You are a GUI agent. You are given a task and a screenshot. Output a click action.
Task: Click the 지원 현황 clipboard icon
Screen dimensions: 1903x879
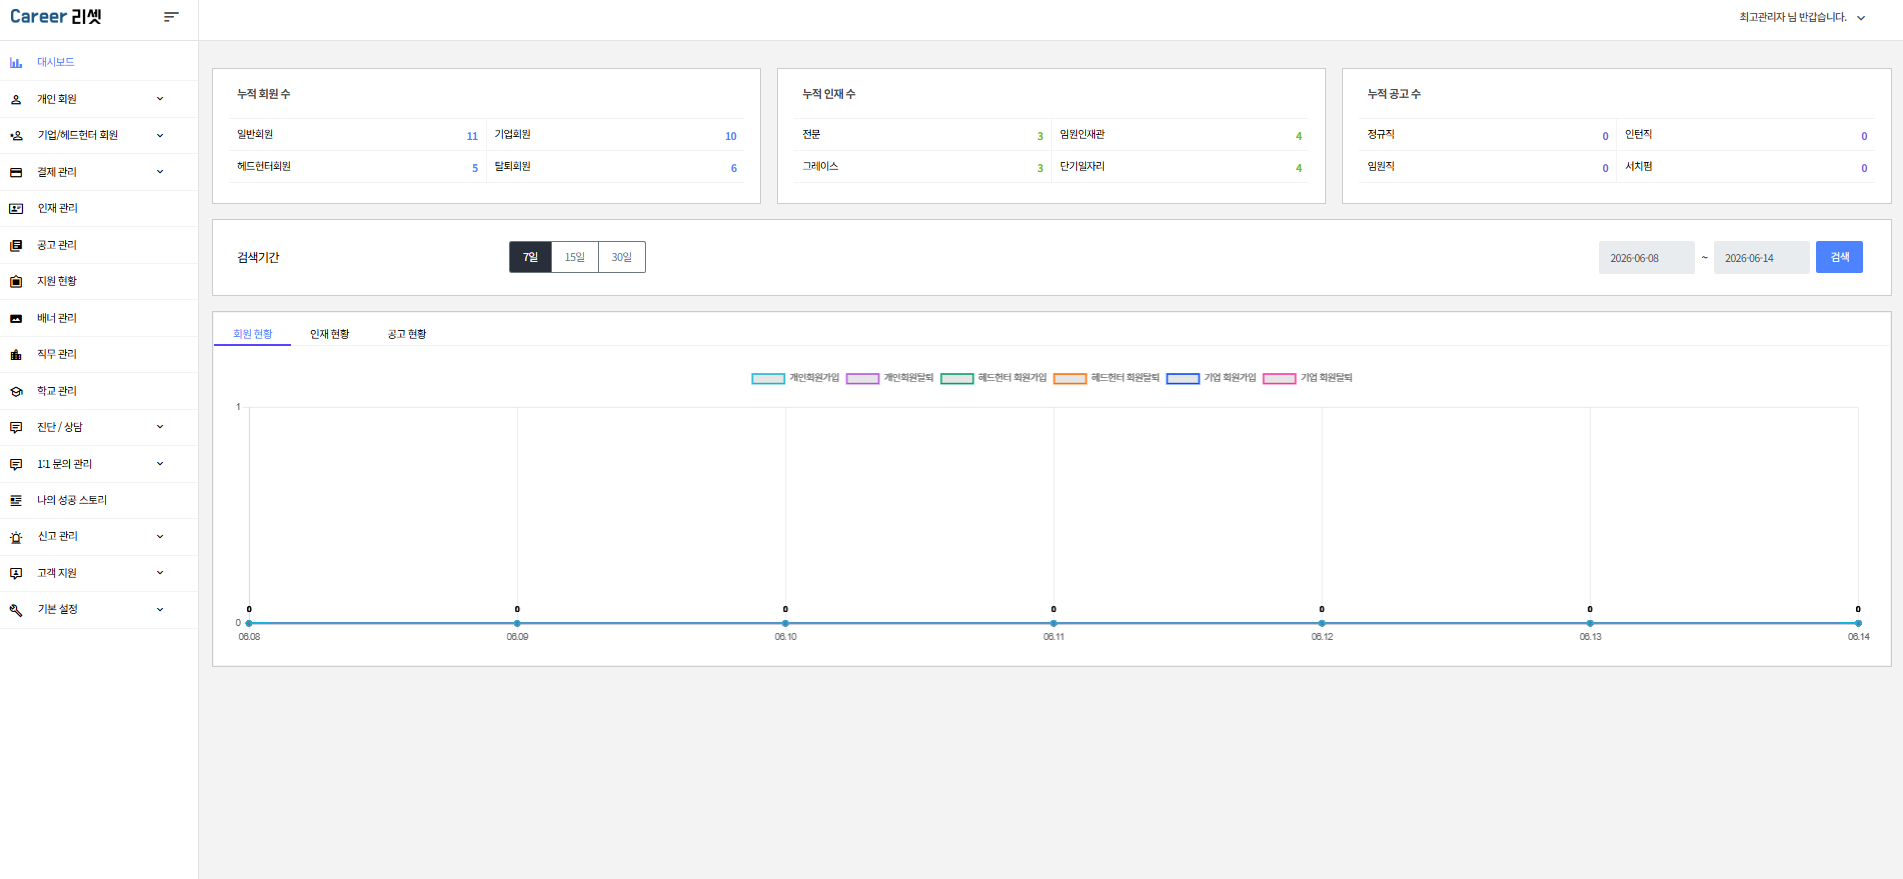[16, 282]
